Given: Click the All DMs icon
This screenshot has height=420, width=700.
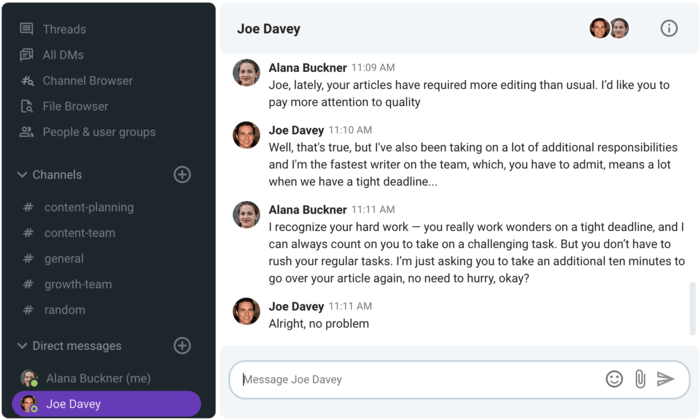Looking at the screenshot, I should [x=27, y=55].
